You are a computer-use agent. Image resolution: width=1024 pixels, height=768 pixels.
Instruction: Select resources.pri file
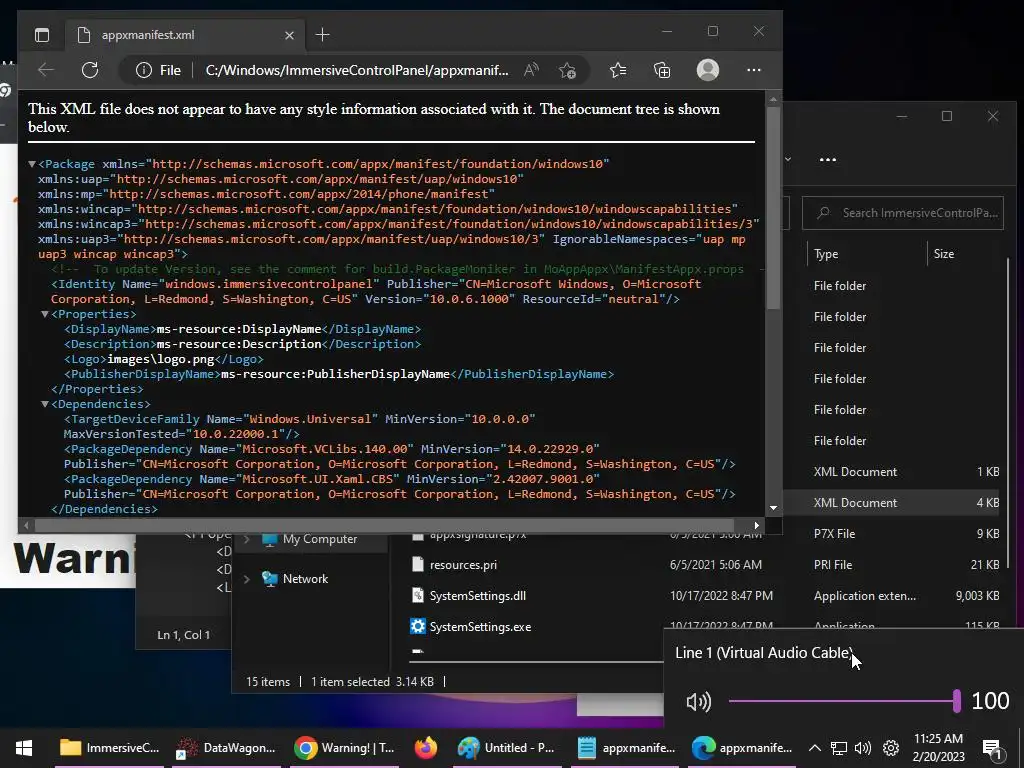pos(463,565)
